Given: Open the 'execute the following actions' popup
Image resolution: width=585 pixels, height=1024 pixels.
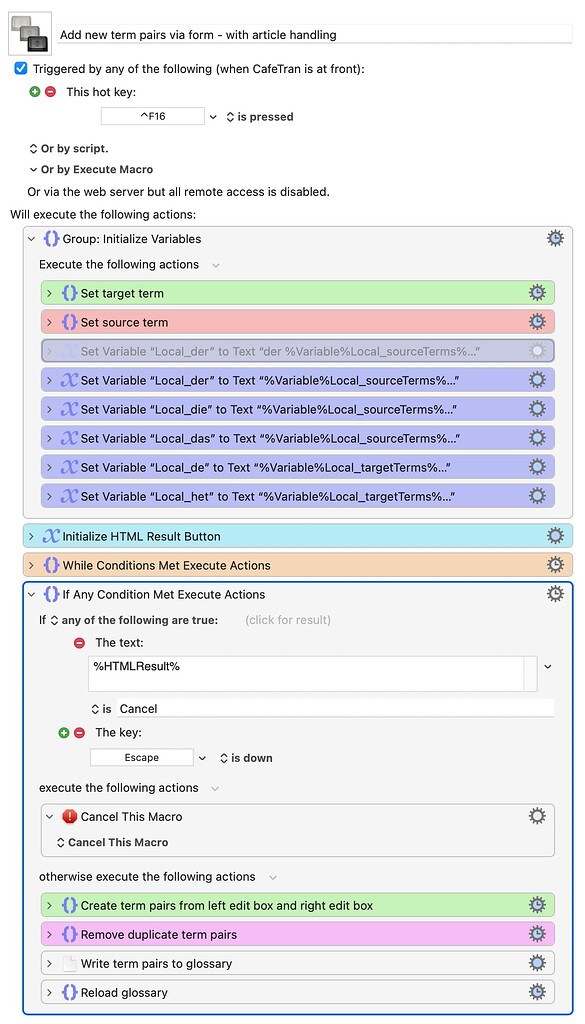Looking at the screenshot, I should coord(214,788).
